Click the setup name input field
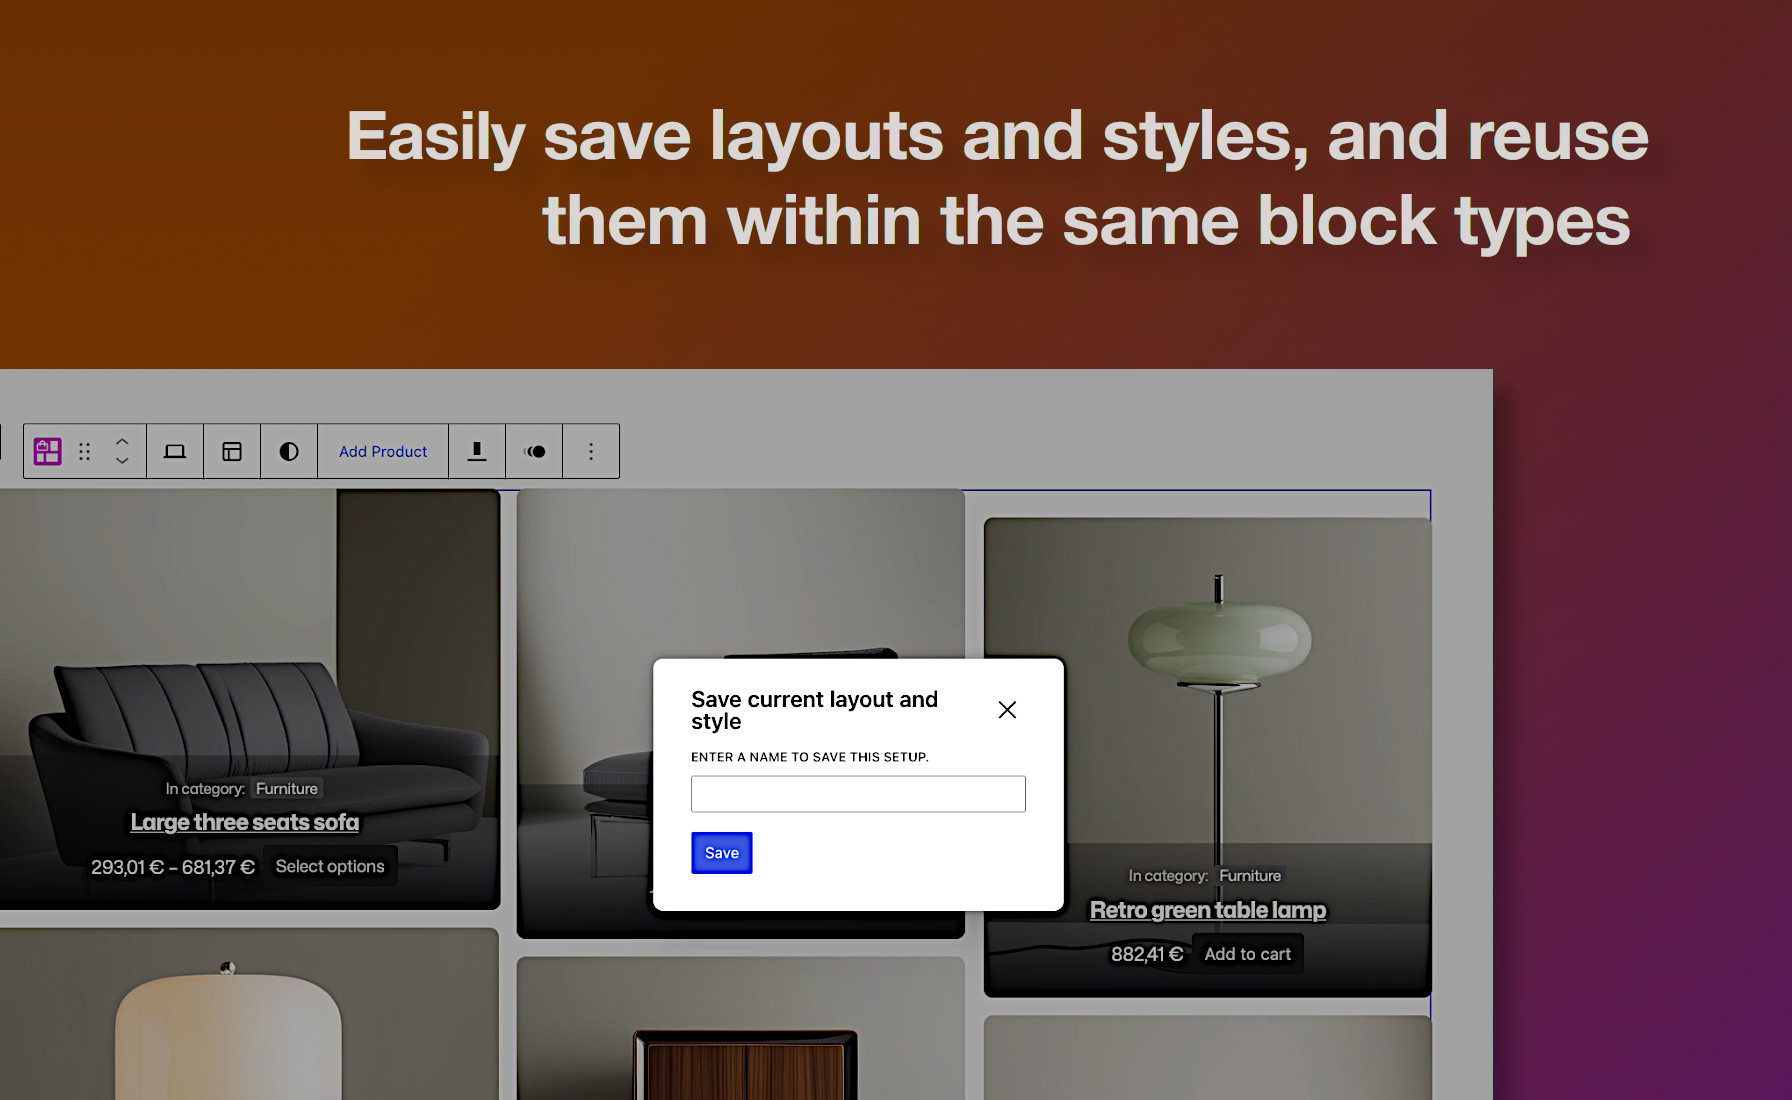Viewport: 1792px width, 1100px height. (857, 793)
